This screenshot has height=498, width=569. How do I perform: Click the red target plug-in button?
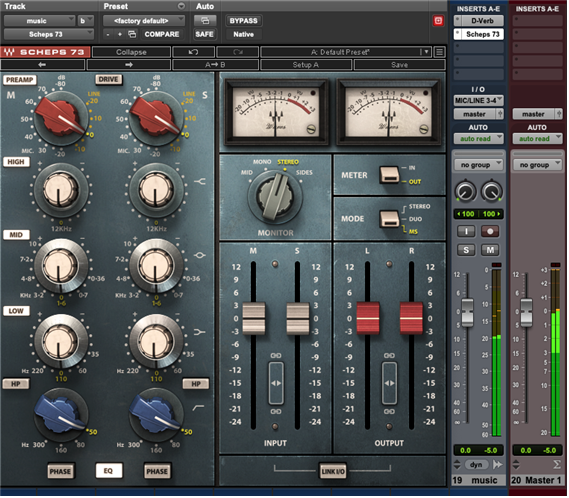438,21
